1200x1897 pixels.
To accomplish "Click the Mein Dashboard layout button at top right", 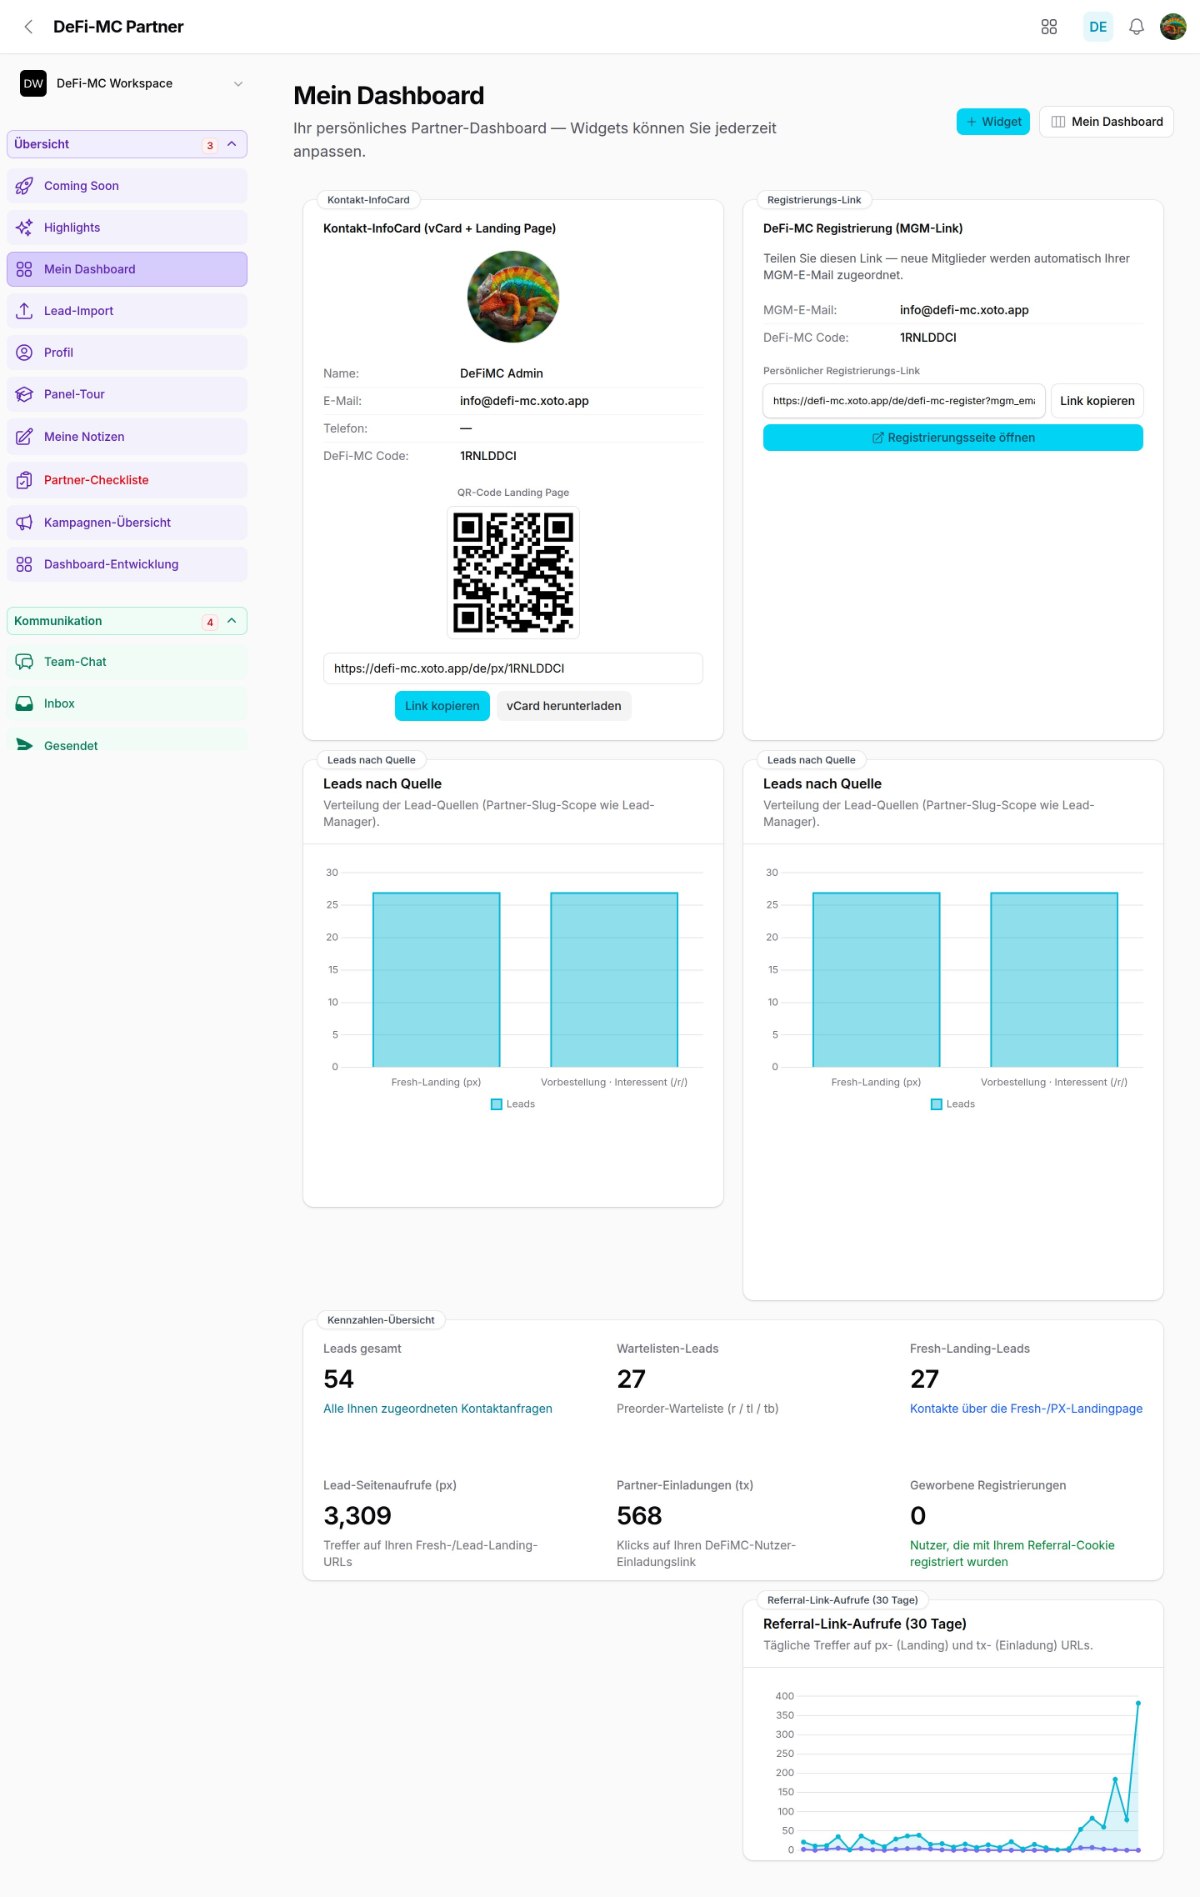I will 1106,122.
